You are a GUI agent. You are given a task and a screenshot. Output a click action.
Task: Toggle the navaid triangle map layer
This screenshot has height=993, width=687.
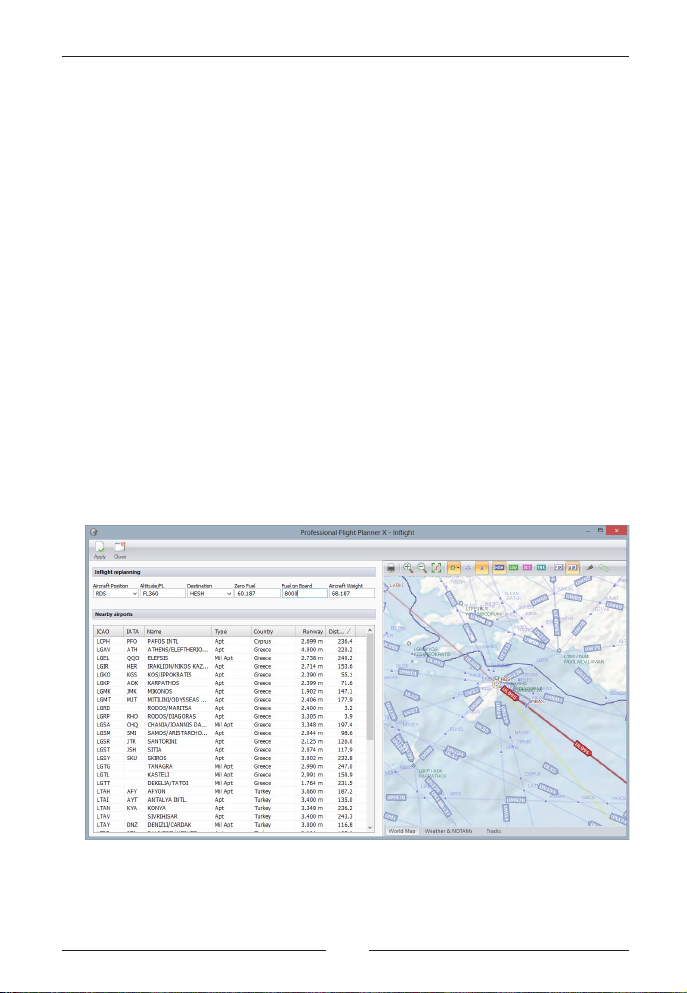click(482, 568)
